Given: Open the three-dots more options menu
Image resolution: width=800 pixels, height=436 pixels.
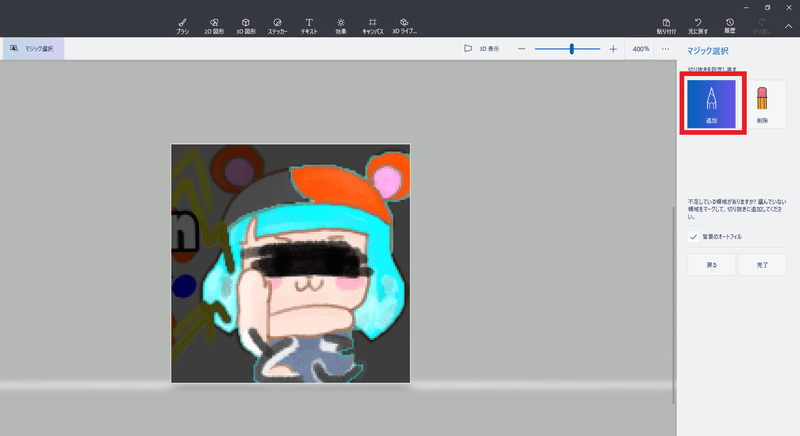Looking at the screenshot, I should (665, 49).
